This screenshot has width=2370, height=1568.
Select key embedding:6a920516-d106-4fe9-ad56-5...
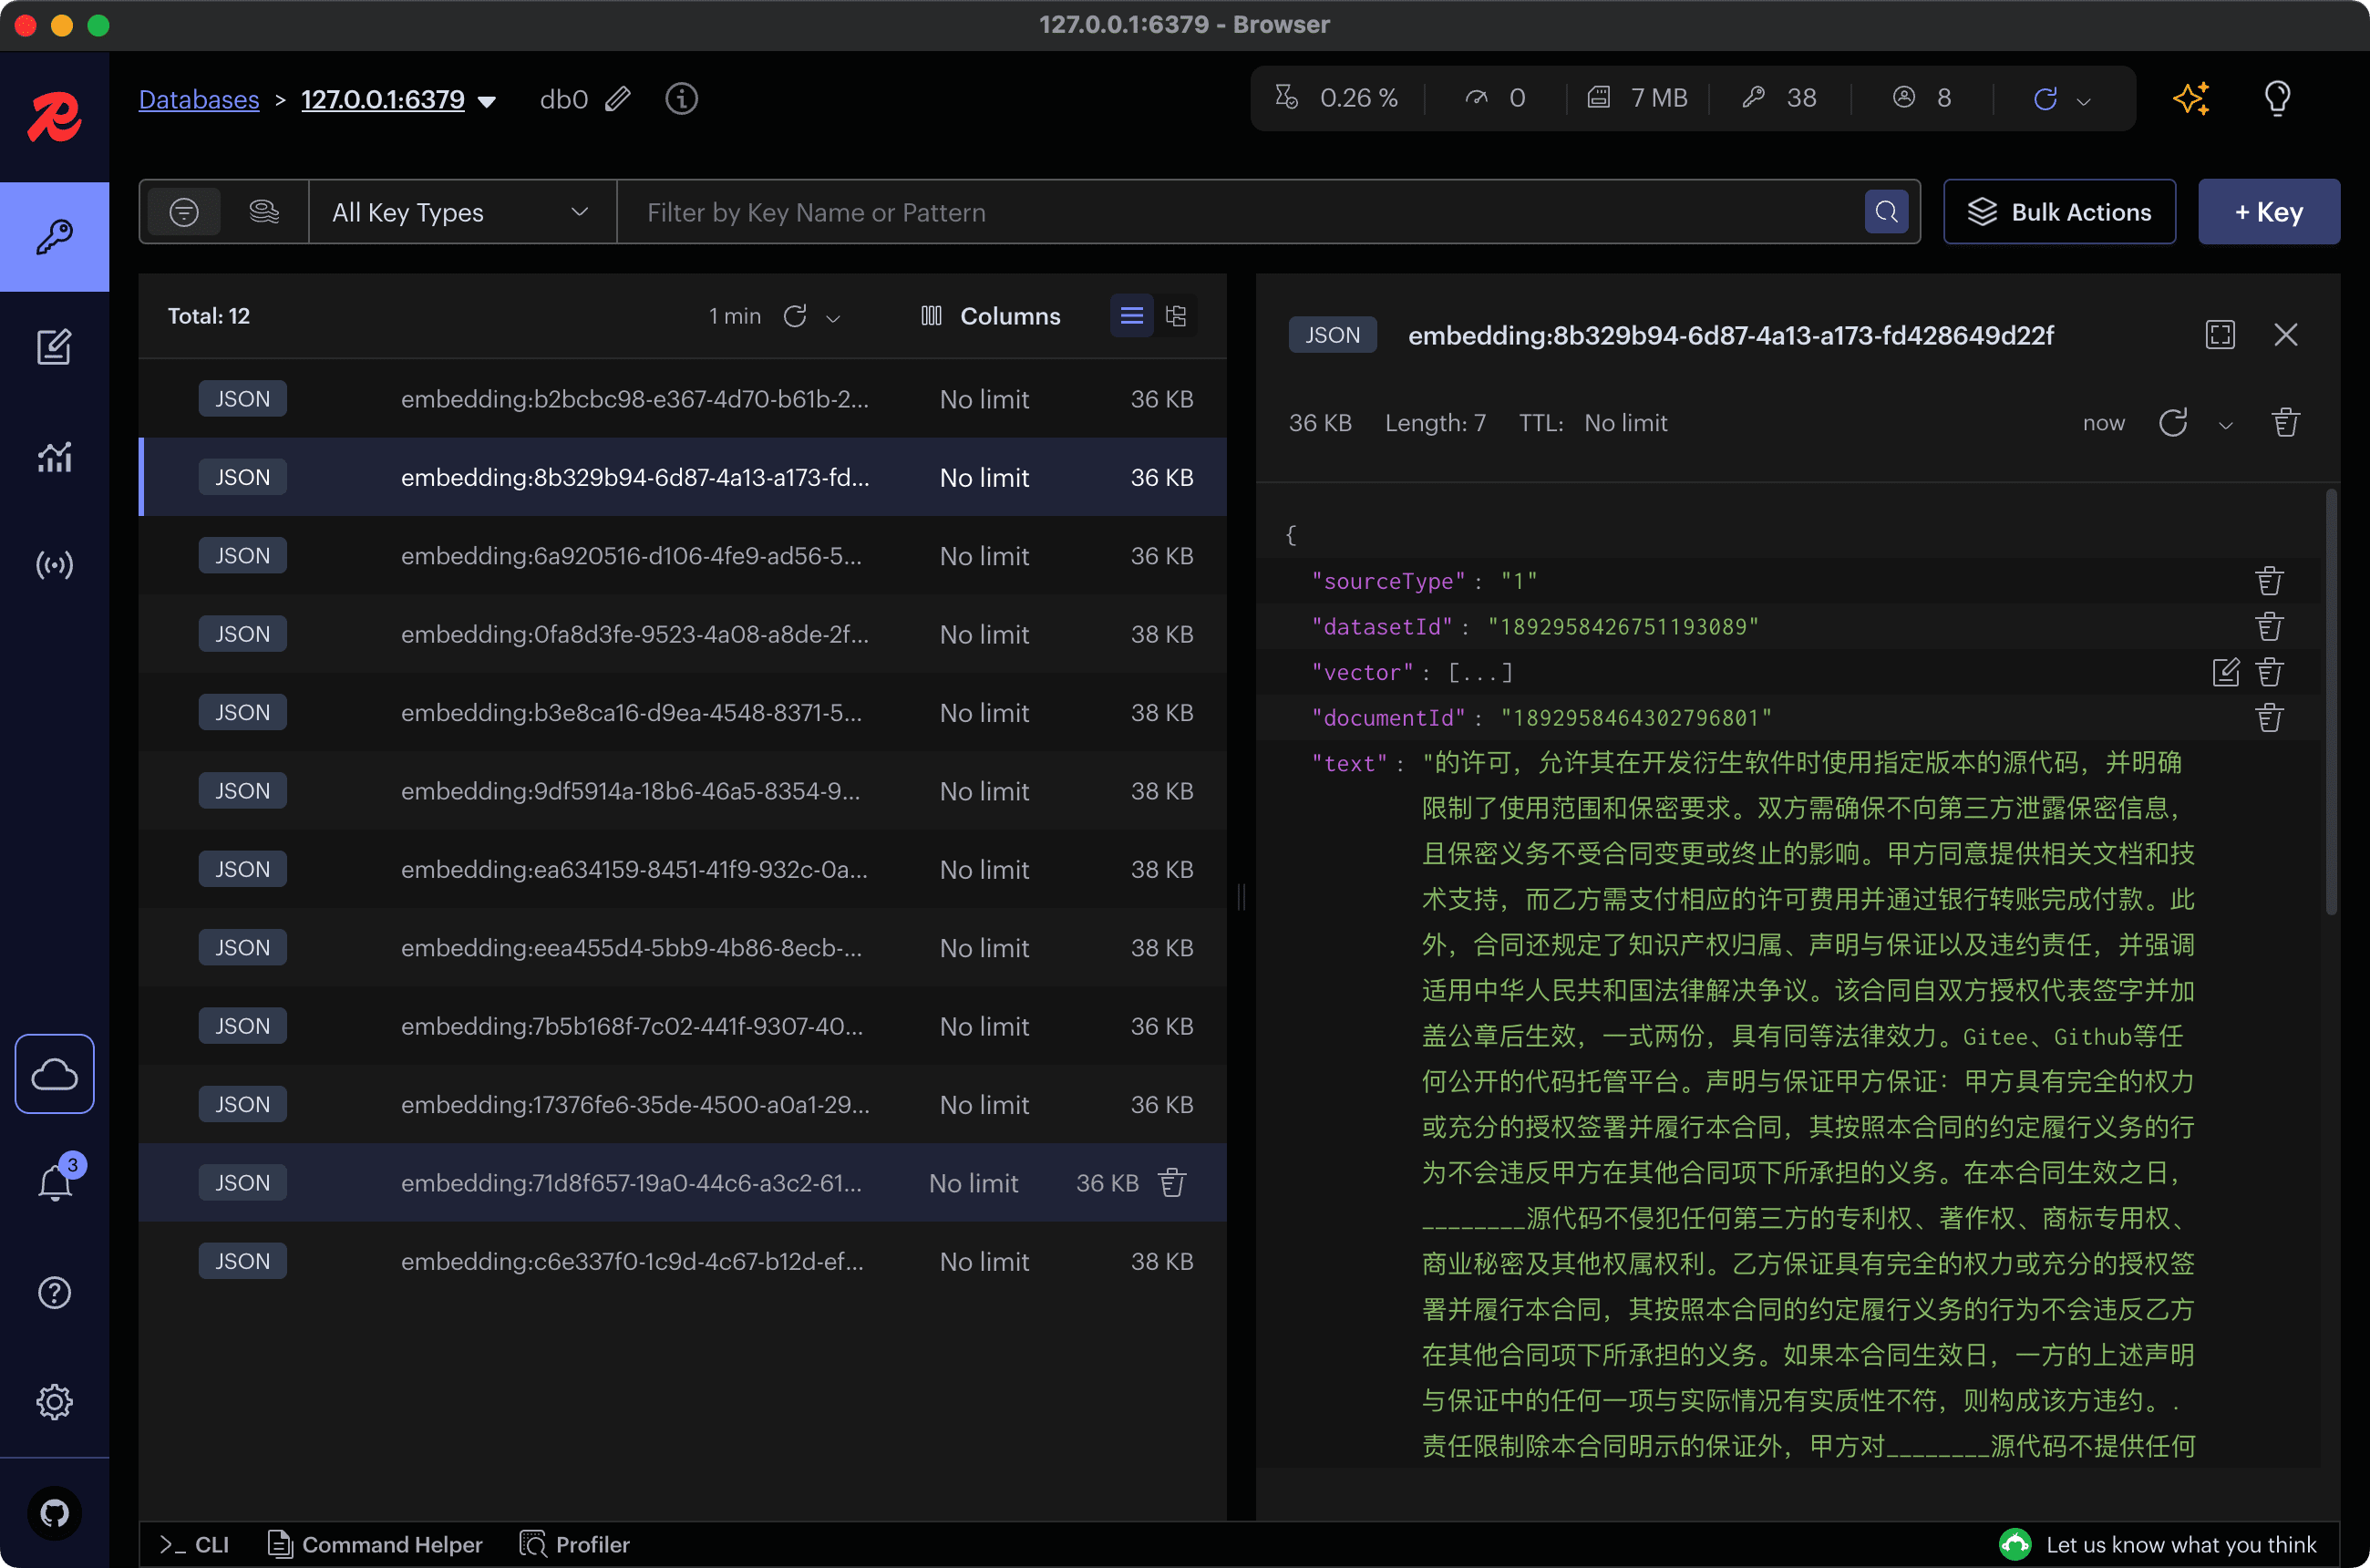coord(683,556)
